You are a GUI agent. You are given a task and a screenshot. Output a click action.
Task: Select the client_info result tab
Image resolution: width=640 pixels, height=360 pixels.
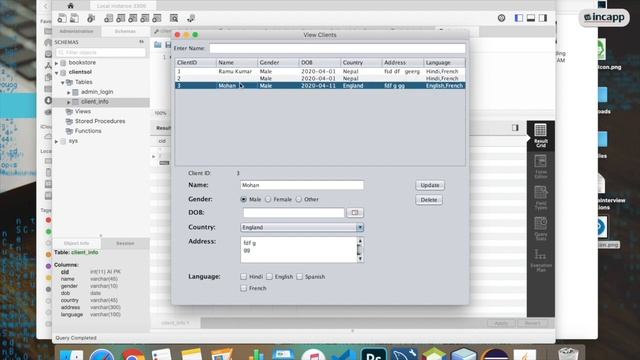click(x=176, y=323)
